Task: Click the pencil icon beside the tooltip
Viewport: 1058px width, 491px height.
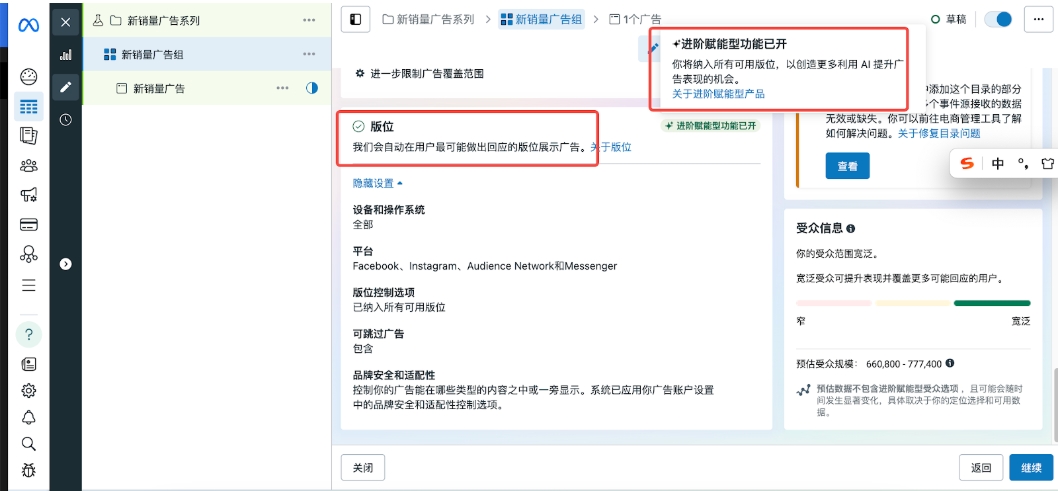Action: pyautogui.click(x=653, y=48)
